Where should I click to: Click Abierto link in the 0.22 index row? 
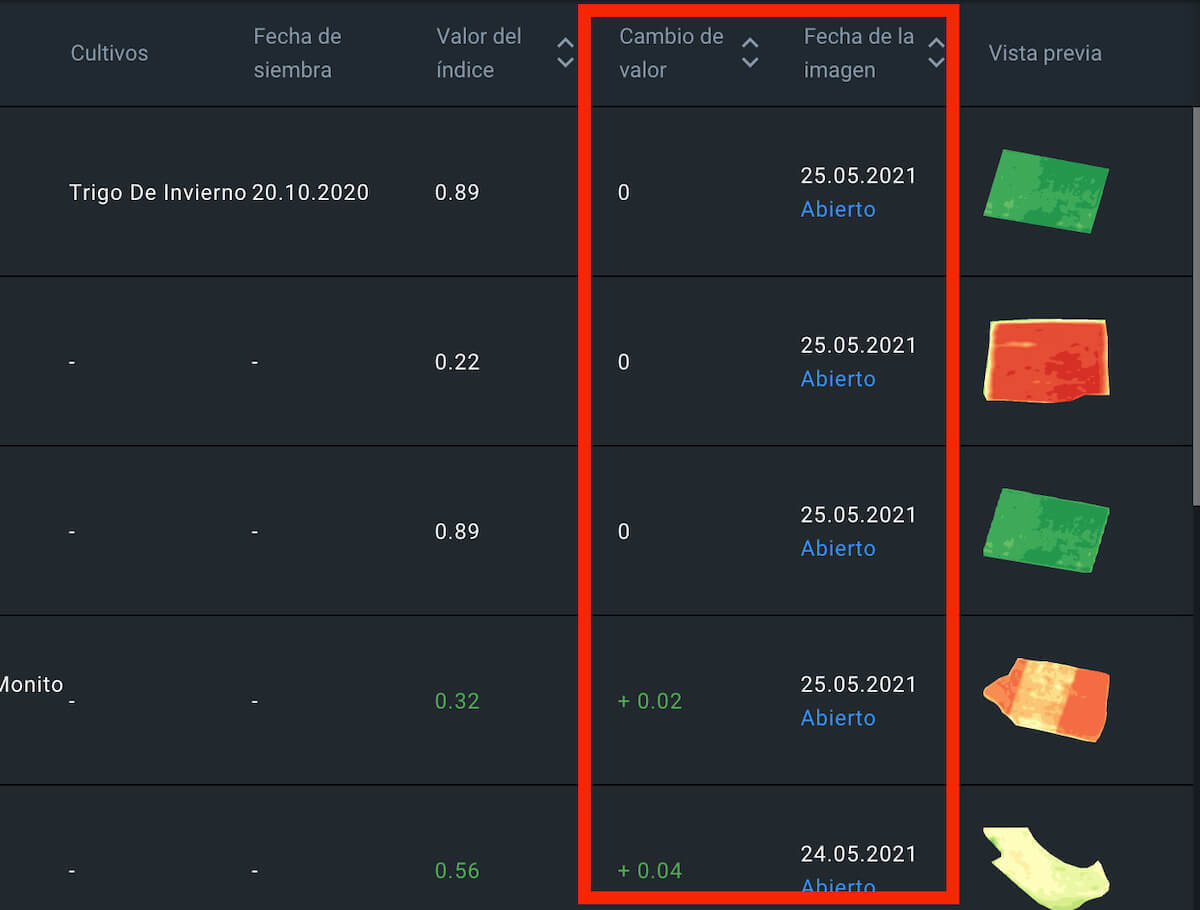pos(838,379)
